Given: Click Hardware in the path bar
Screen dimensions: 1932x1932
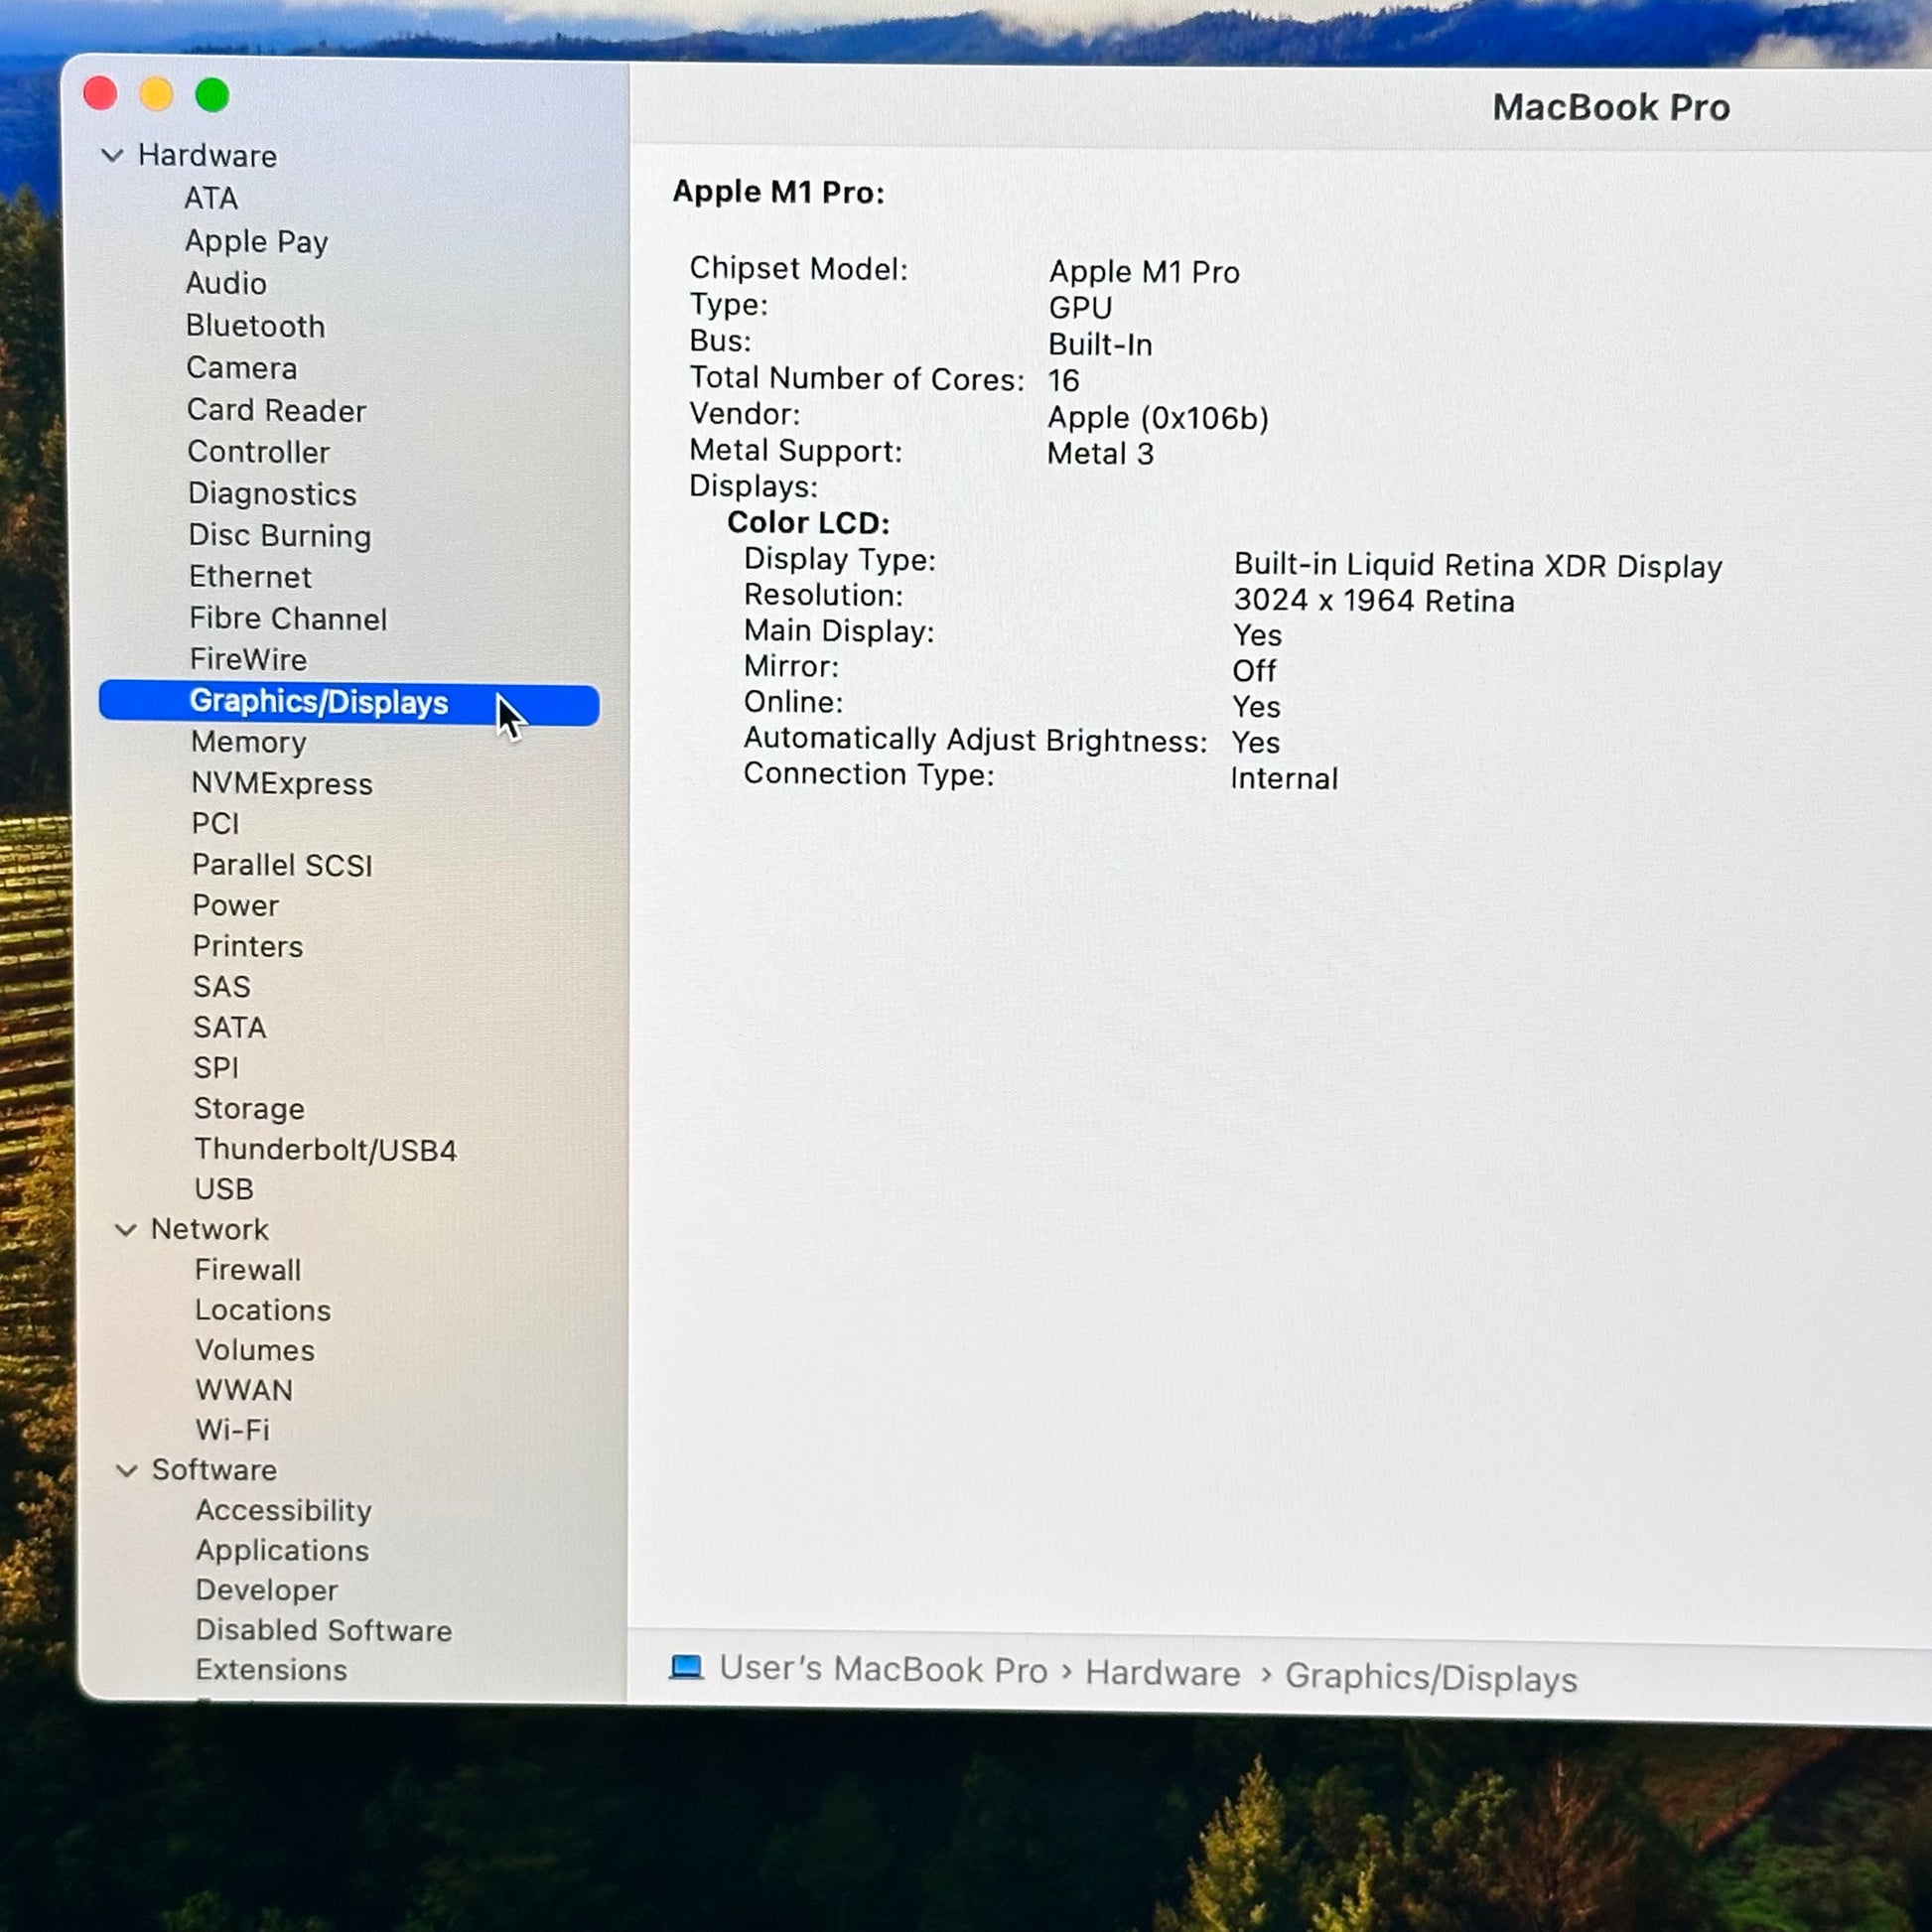Looking at the screenshot, I should pos(1163,1673).
